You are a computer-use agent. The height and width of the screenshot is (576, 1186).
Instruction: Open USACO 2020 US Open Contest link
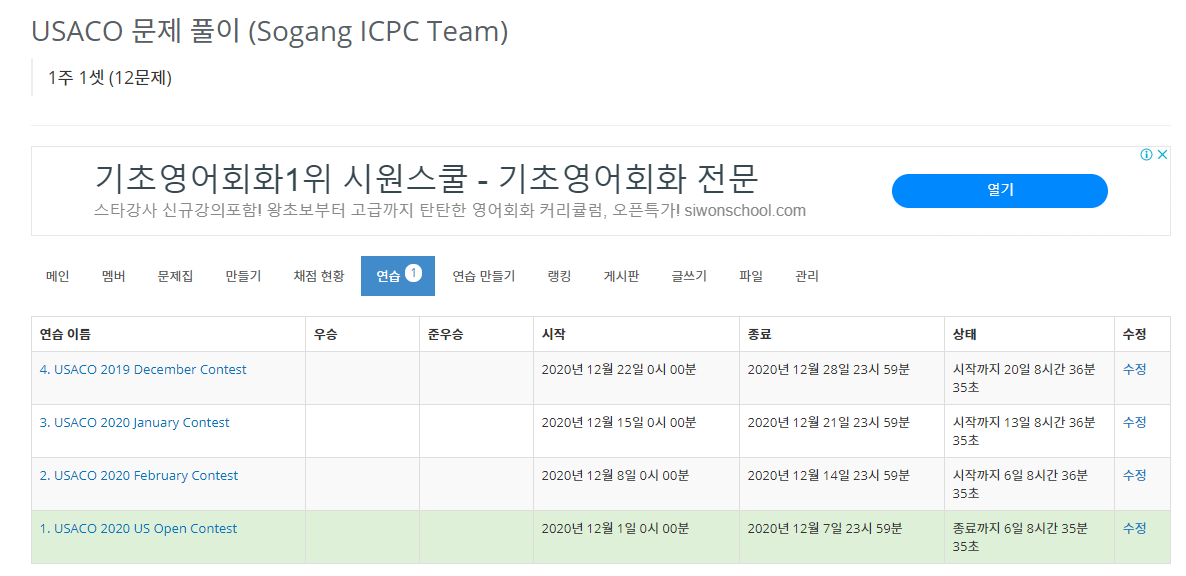[138, 528]
